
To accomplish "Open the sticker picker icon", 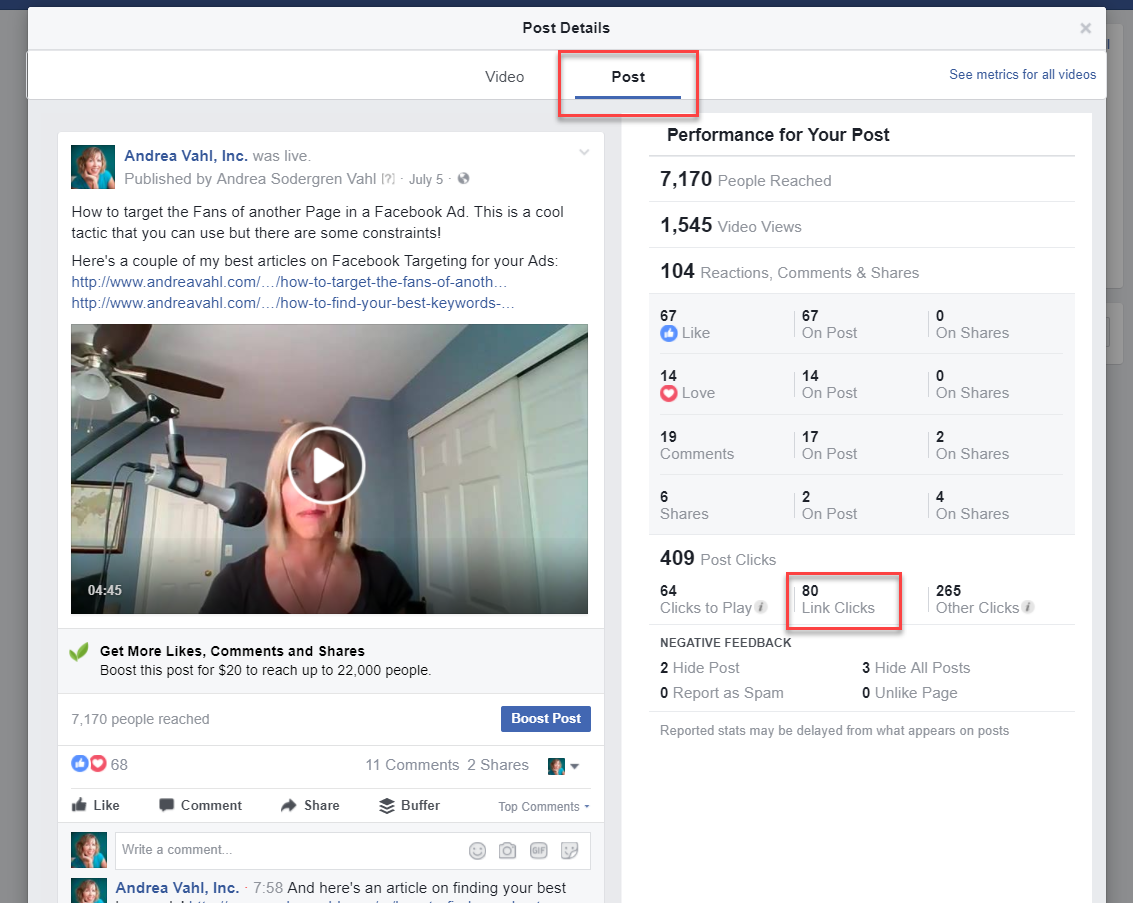I will pyautogui.click(x=569, y=851).
